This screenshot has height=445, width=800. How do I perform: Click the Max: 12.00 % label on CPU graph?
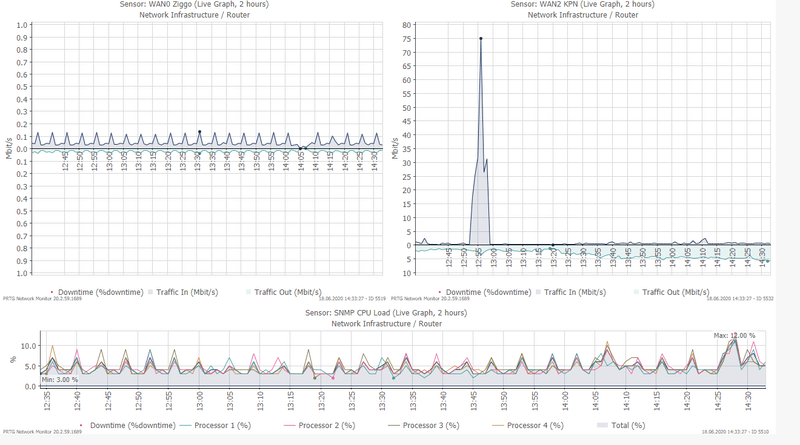pyautogui.click(x=734, y=335)
